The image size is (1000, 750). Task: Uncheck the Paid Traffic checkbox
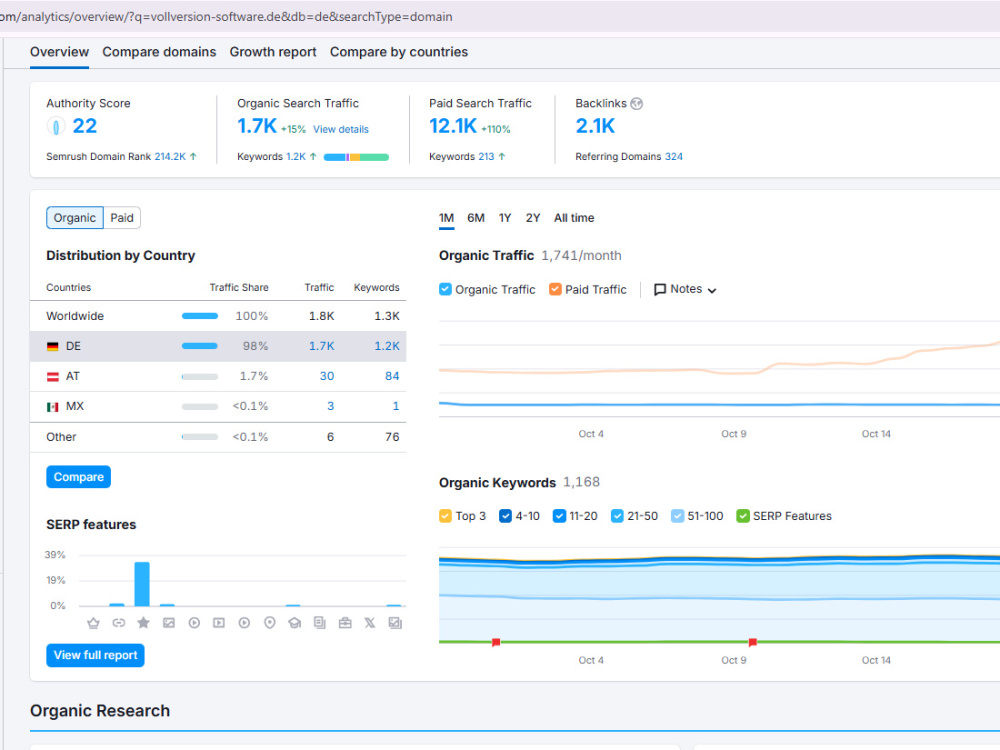point(555,290)
